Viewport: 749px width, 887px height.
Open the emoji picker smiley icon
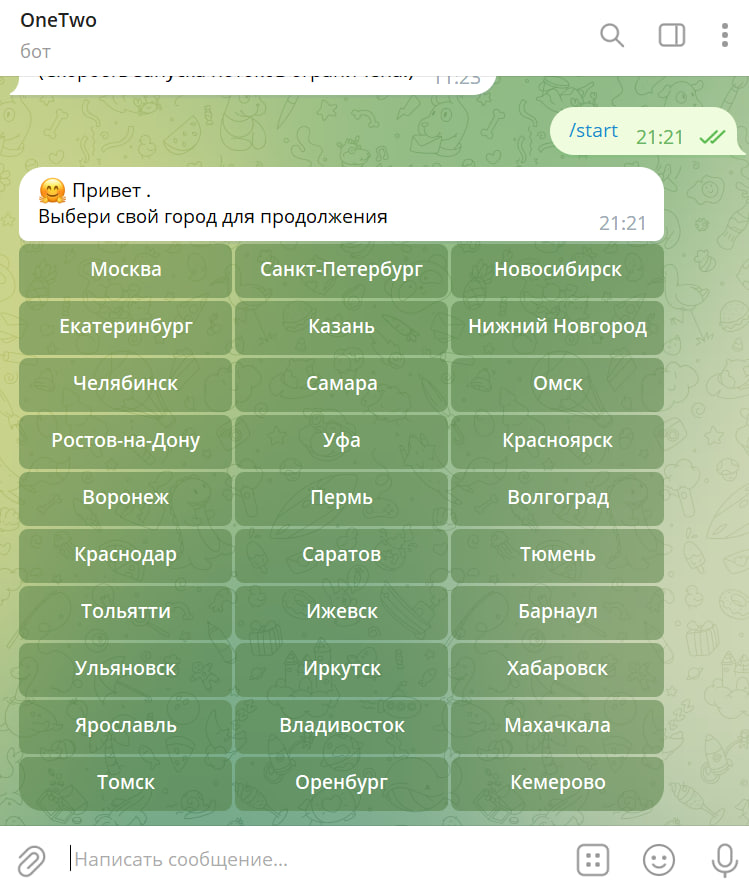point(658,859)
